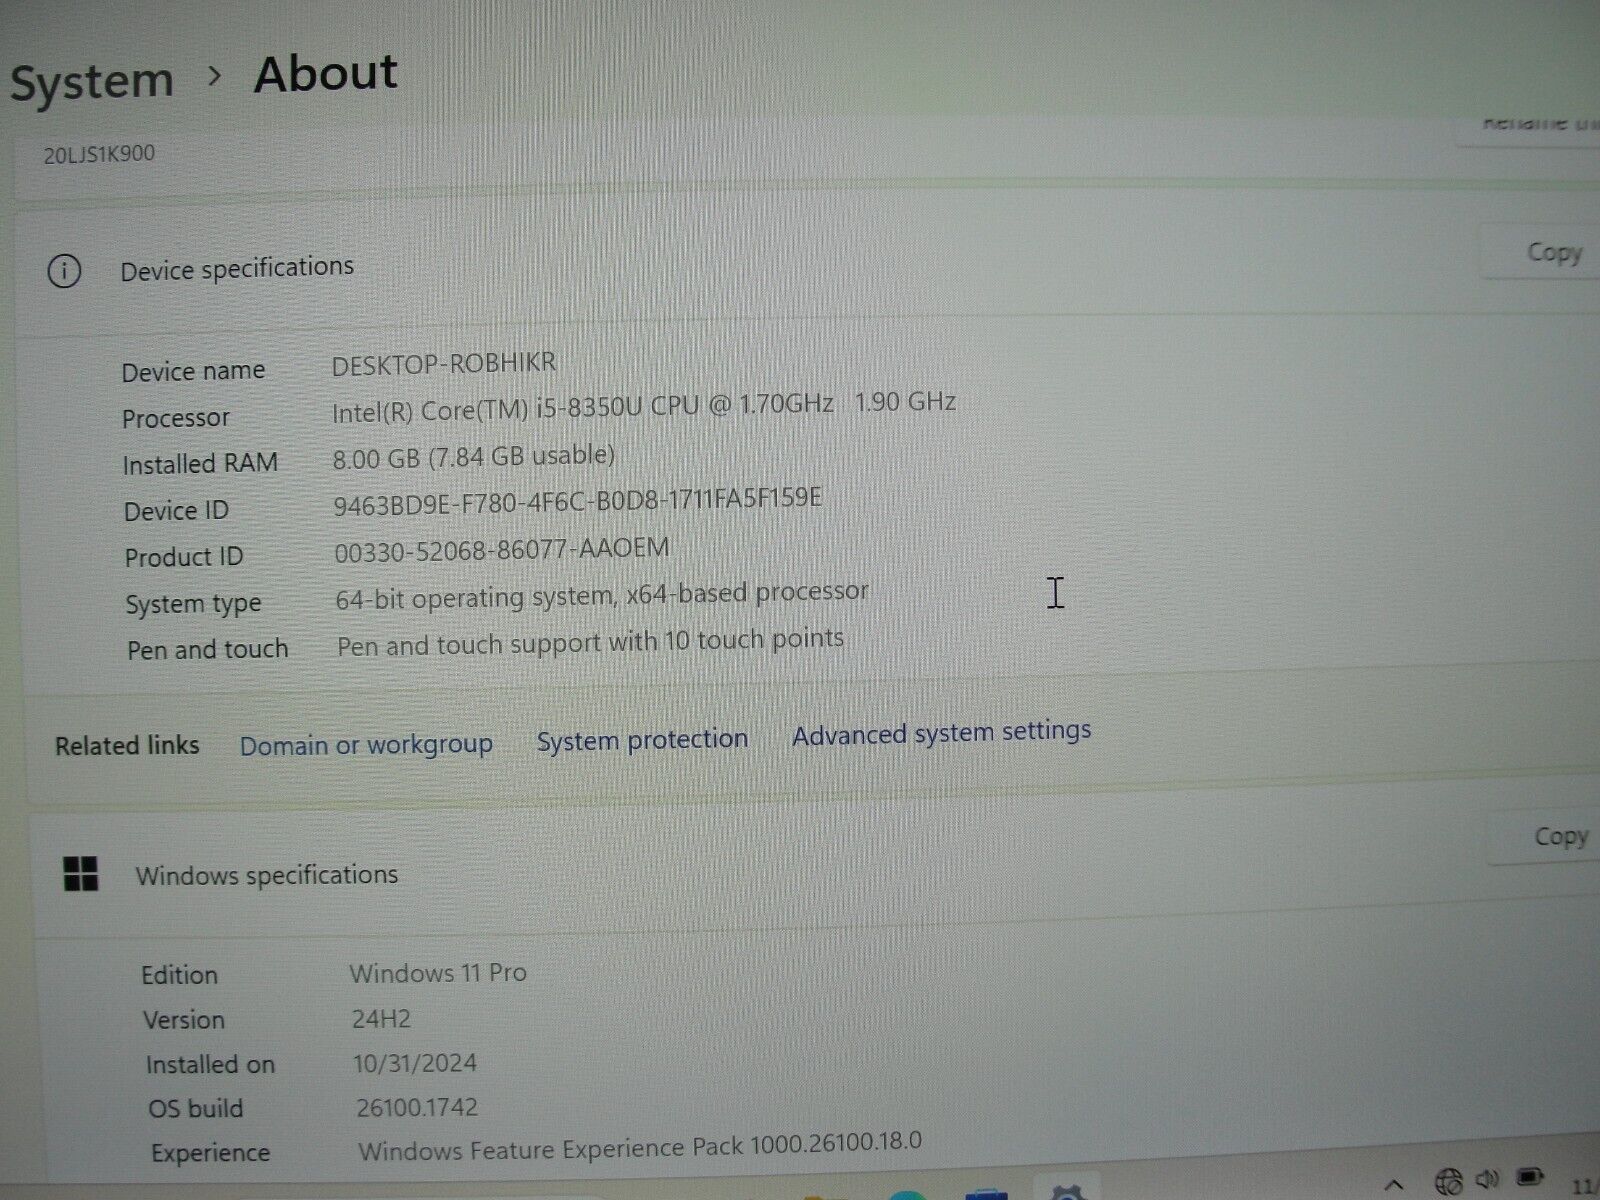Open the Domain or workgroup link
The height and width of the screenshot is (1200, 1600).
coord(366,745)
